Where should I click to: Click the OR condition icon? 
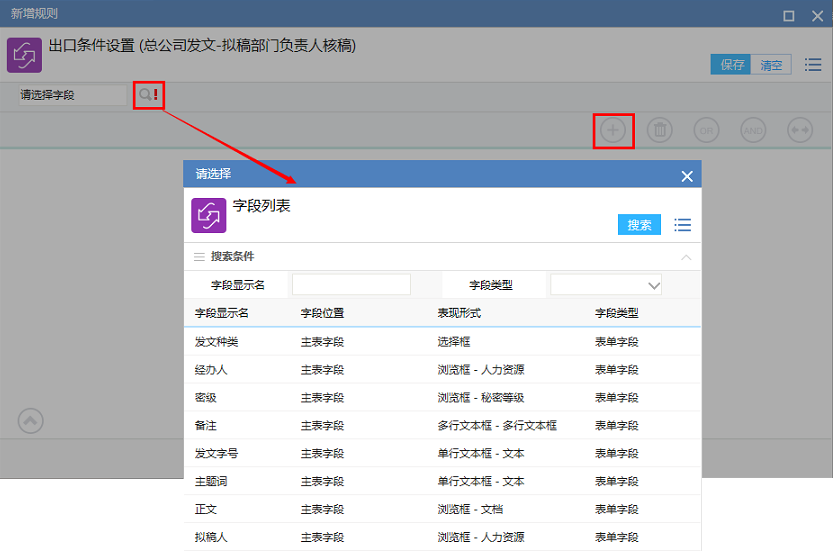point(707,130)
